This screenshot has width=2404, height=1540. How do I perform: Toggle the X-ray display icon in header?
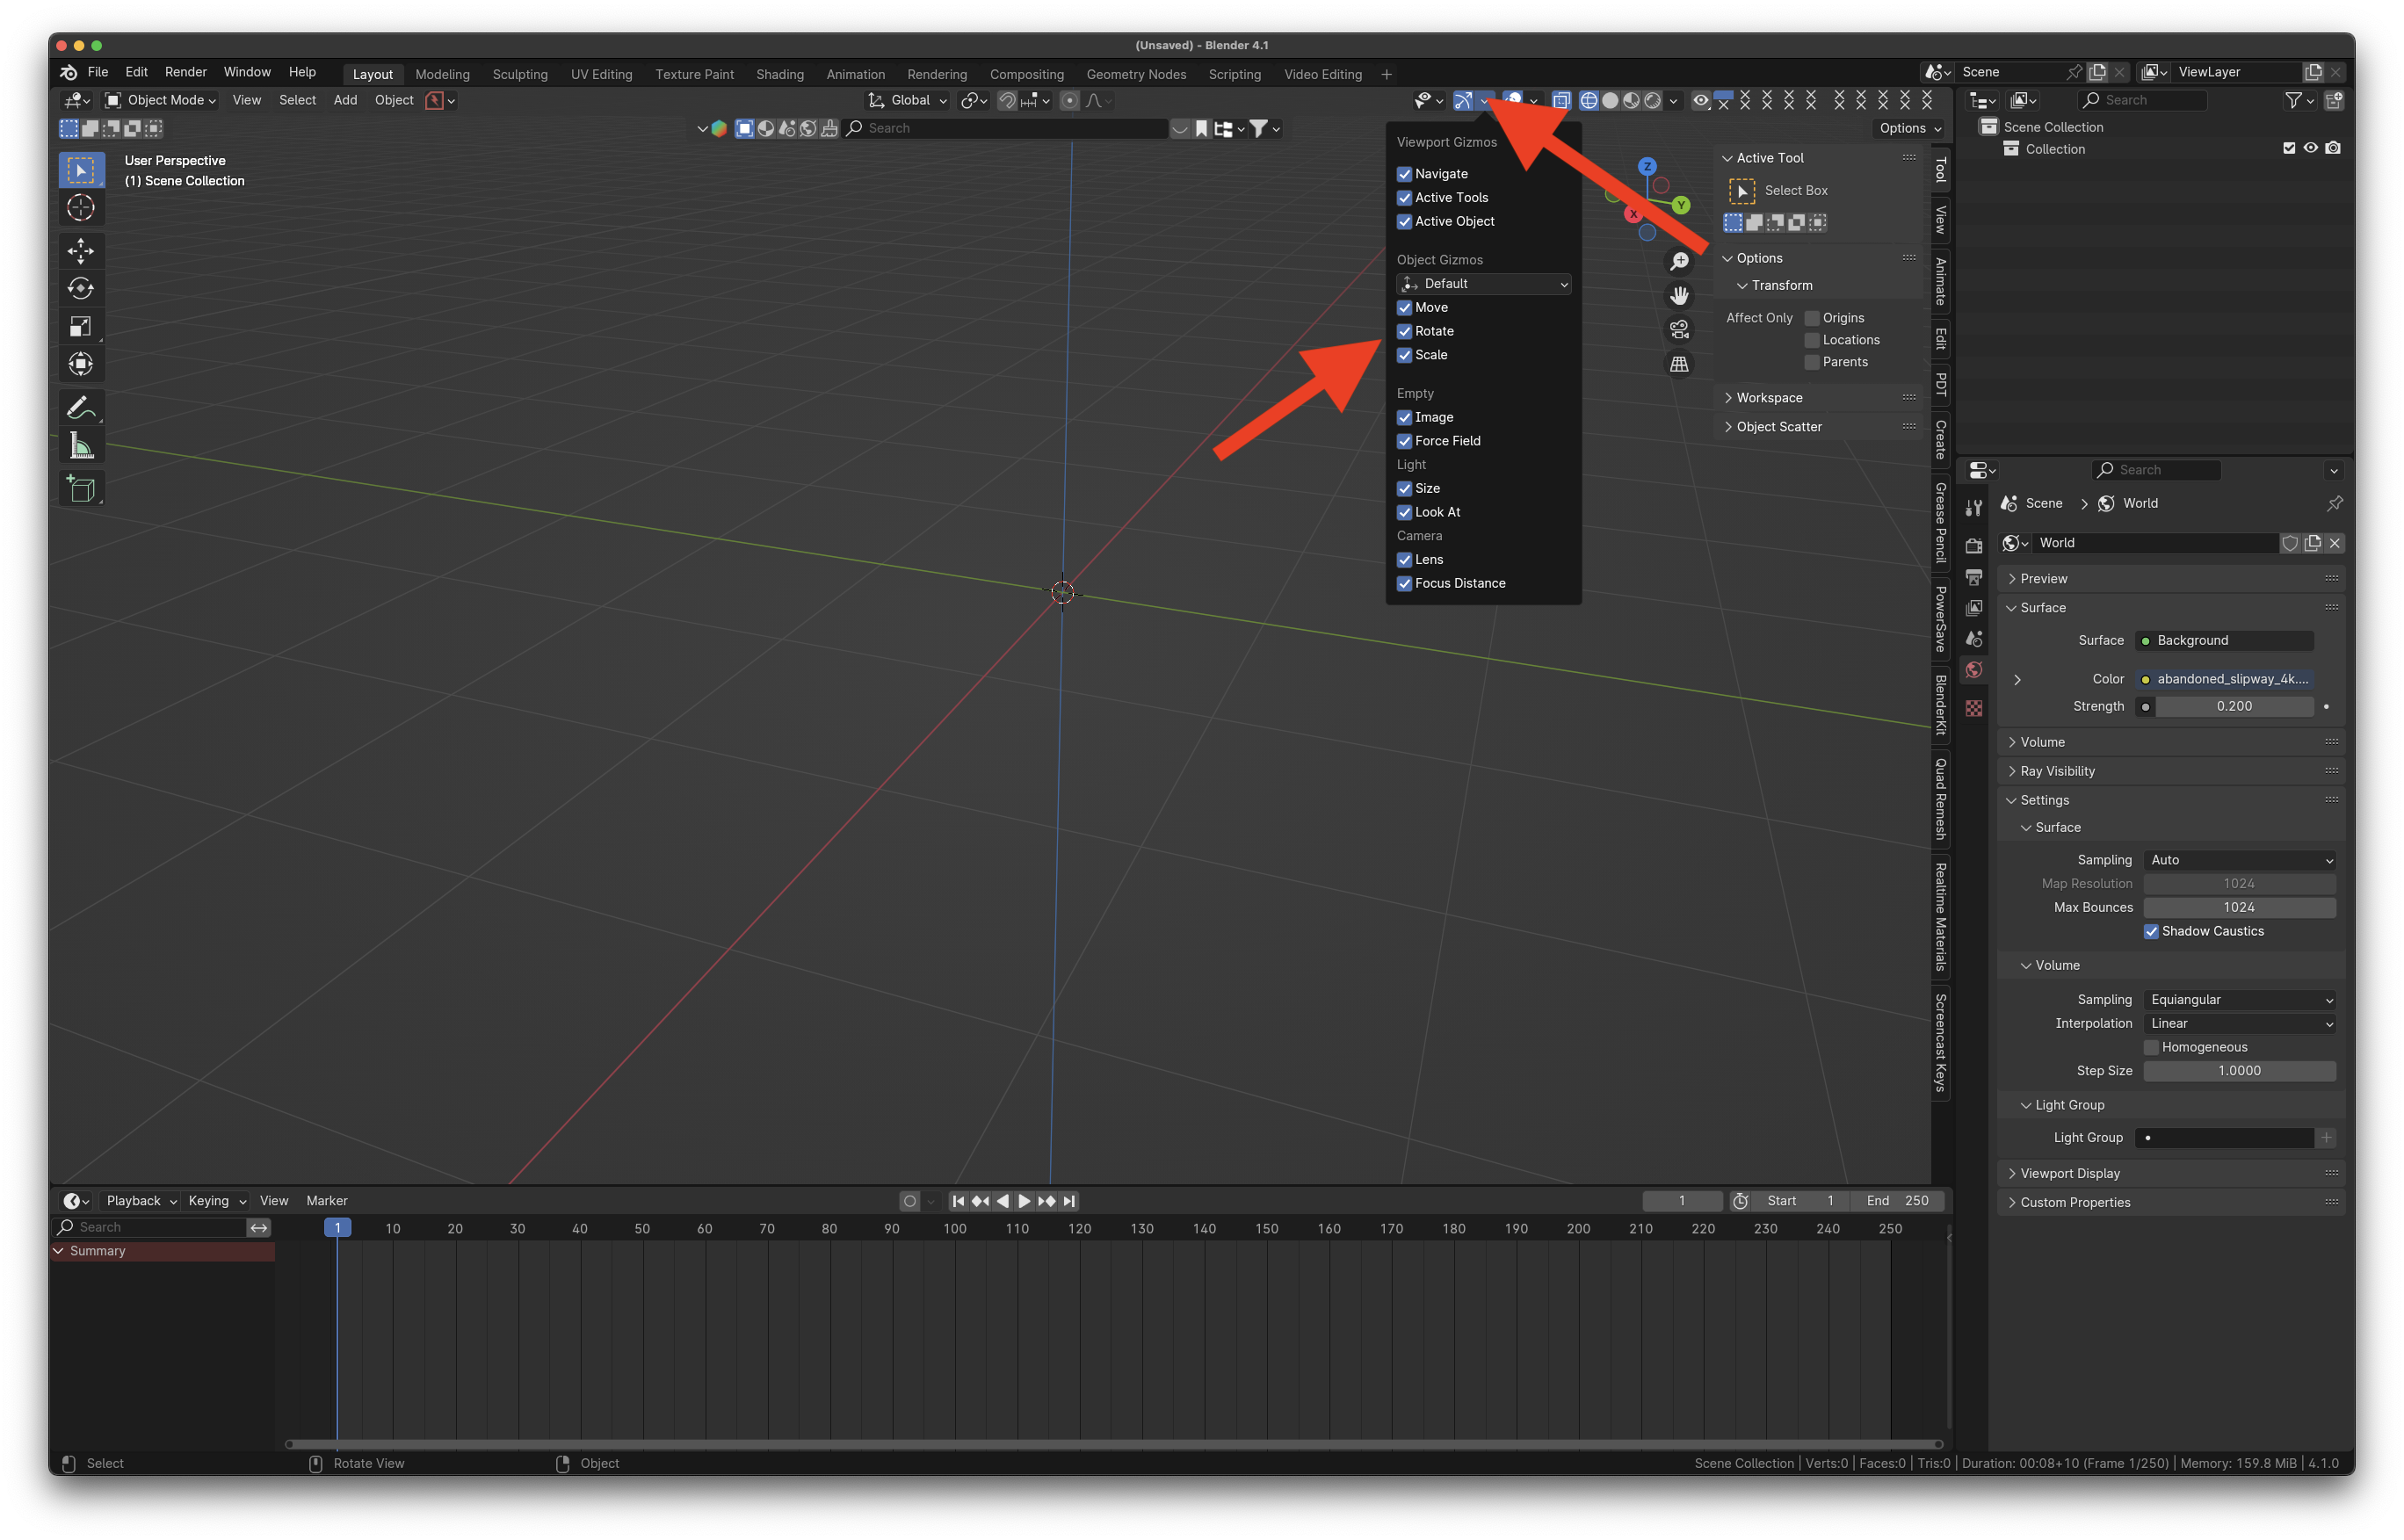point(1561,100)
